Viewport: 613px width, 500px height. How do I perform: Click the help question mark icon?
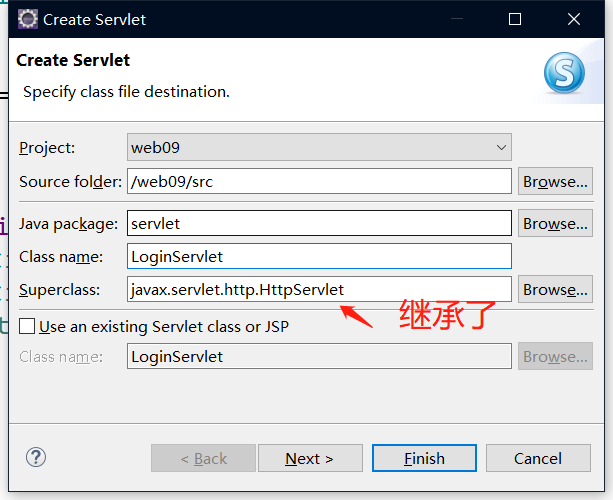(x=36, y=457)
